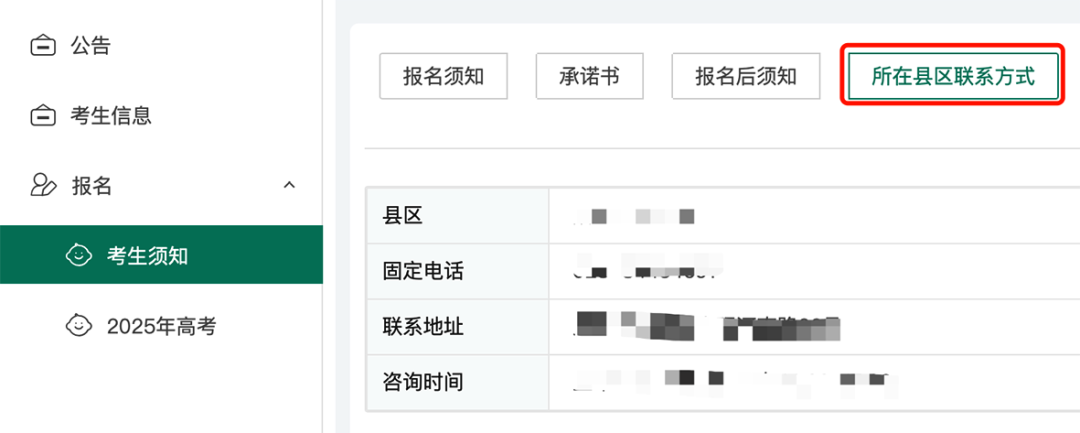This screenshot has width=1080, height=433.
Task: Click the smiley icon beside 考生须知
Action: pyautogui.click(x=78, y=256)
